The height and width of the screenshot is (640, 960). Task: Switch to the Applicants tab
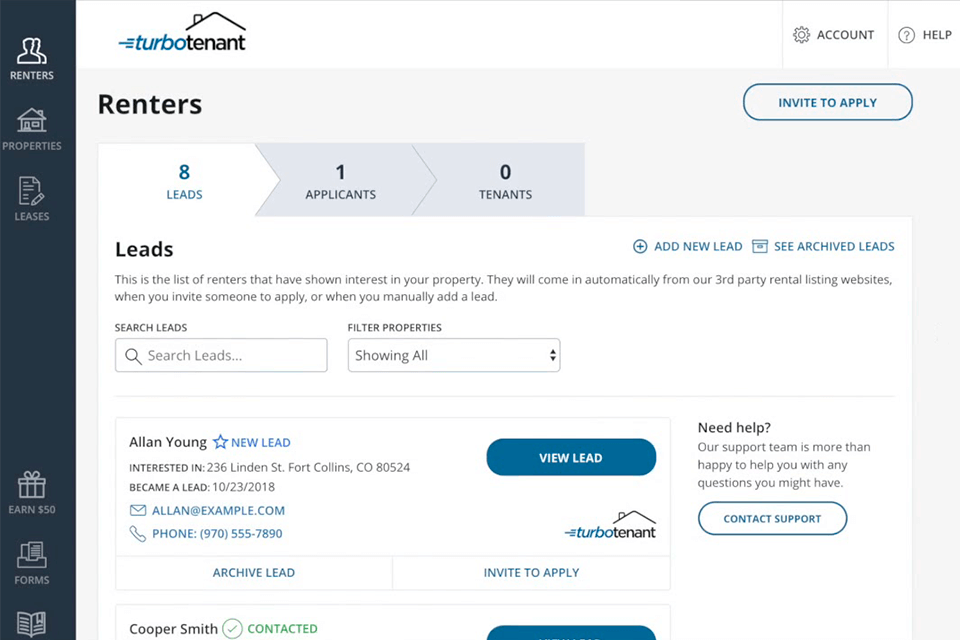[x=341, y=181]
